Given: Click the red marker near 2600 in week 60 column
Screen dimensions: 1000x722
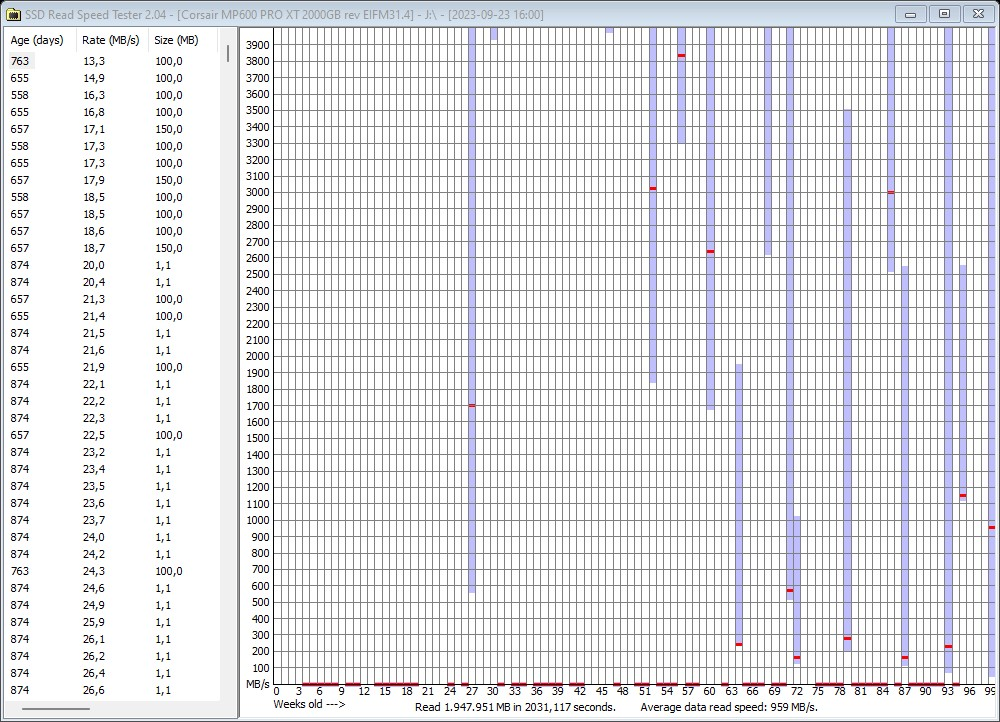Looking at the screenshot, I should pos(710,251).
